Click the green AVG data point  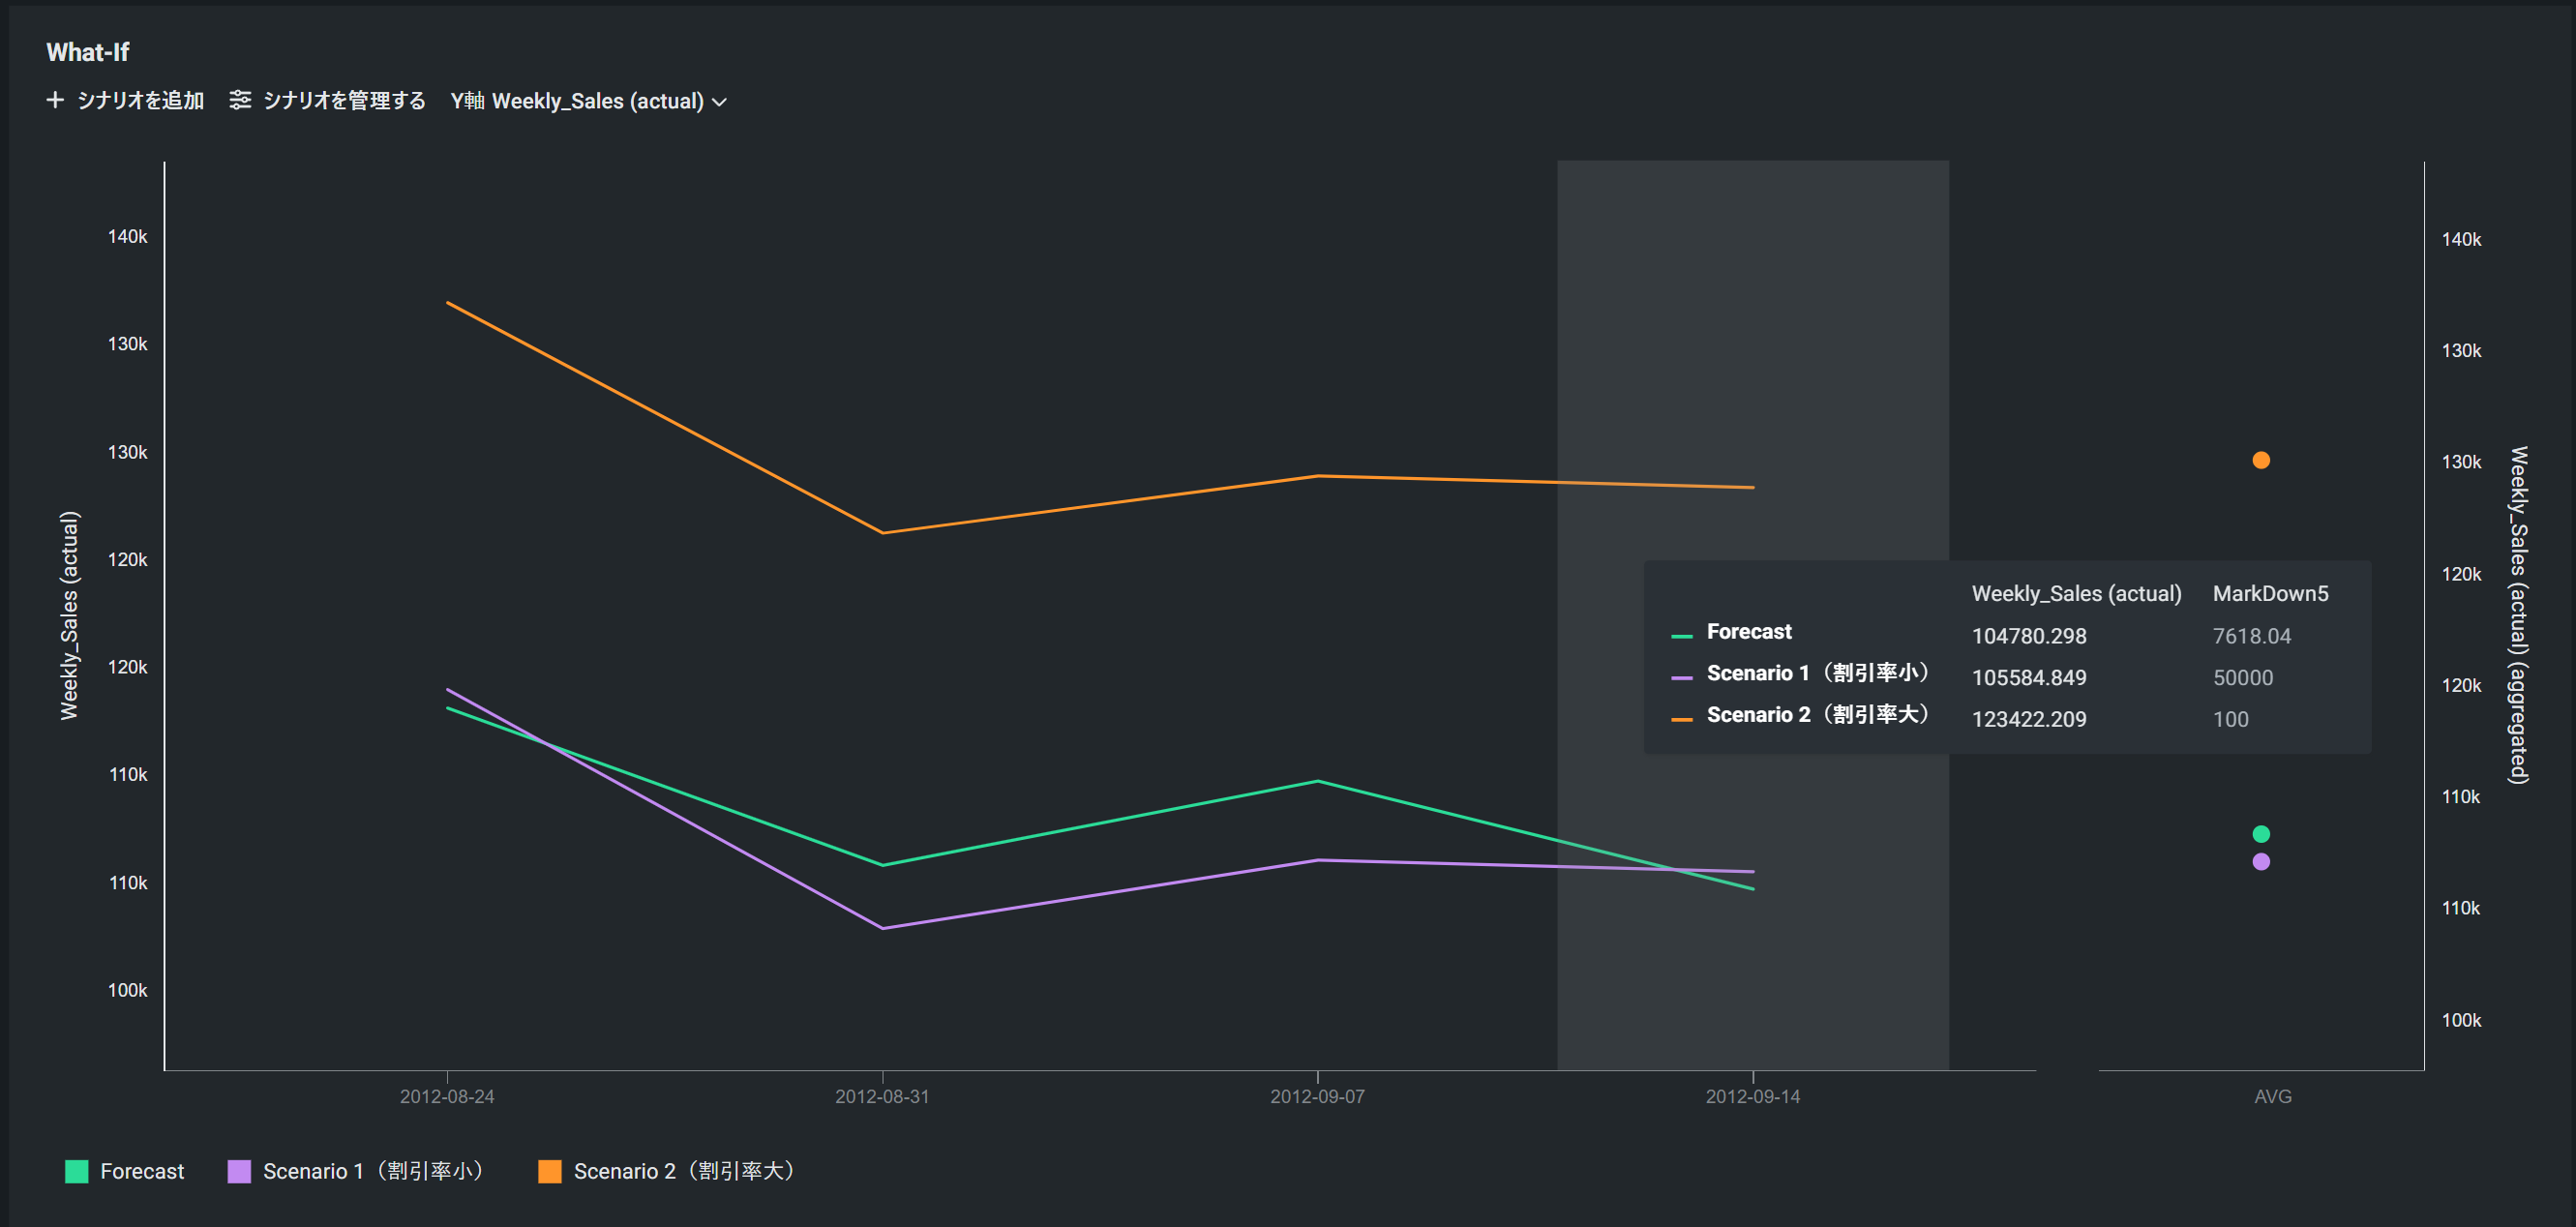[2260, 834]
